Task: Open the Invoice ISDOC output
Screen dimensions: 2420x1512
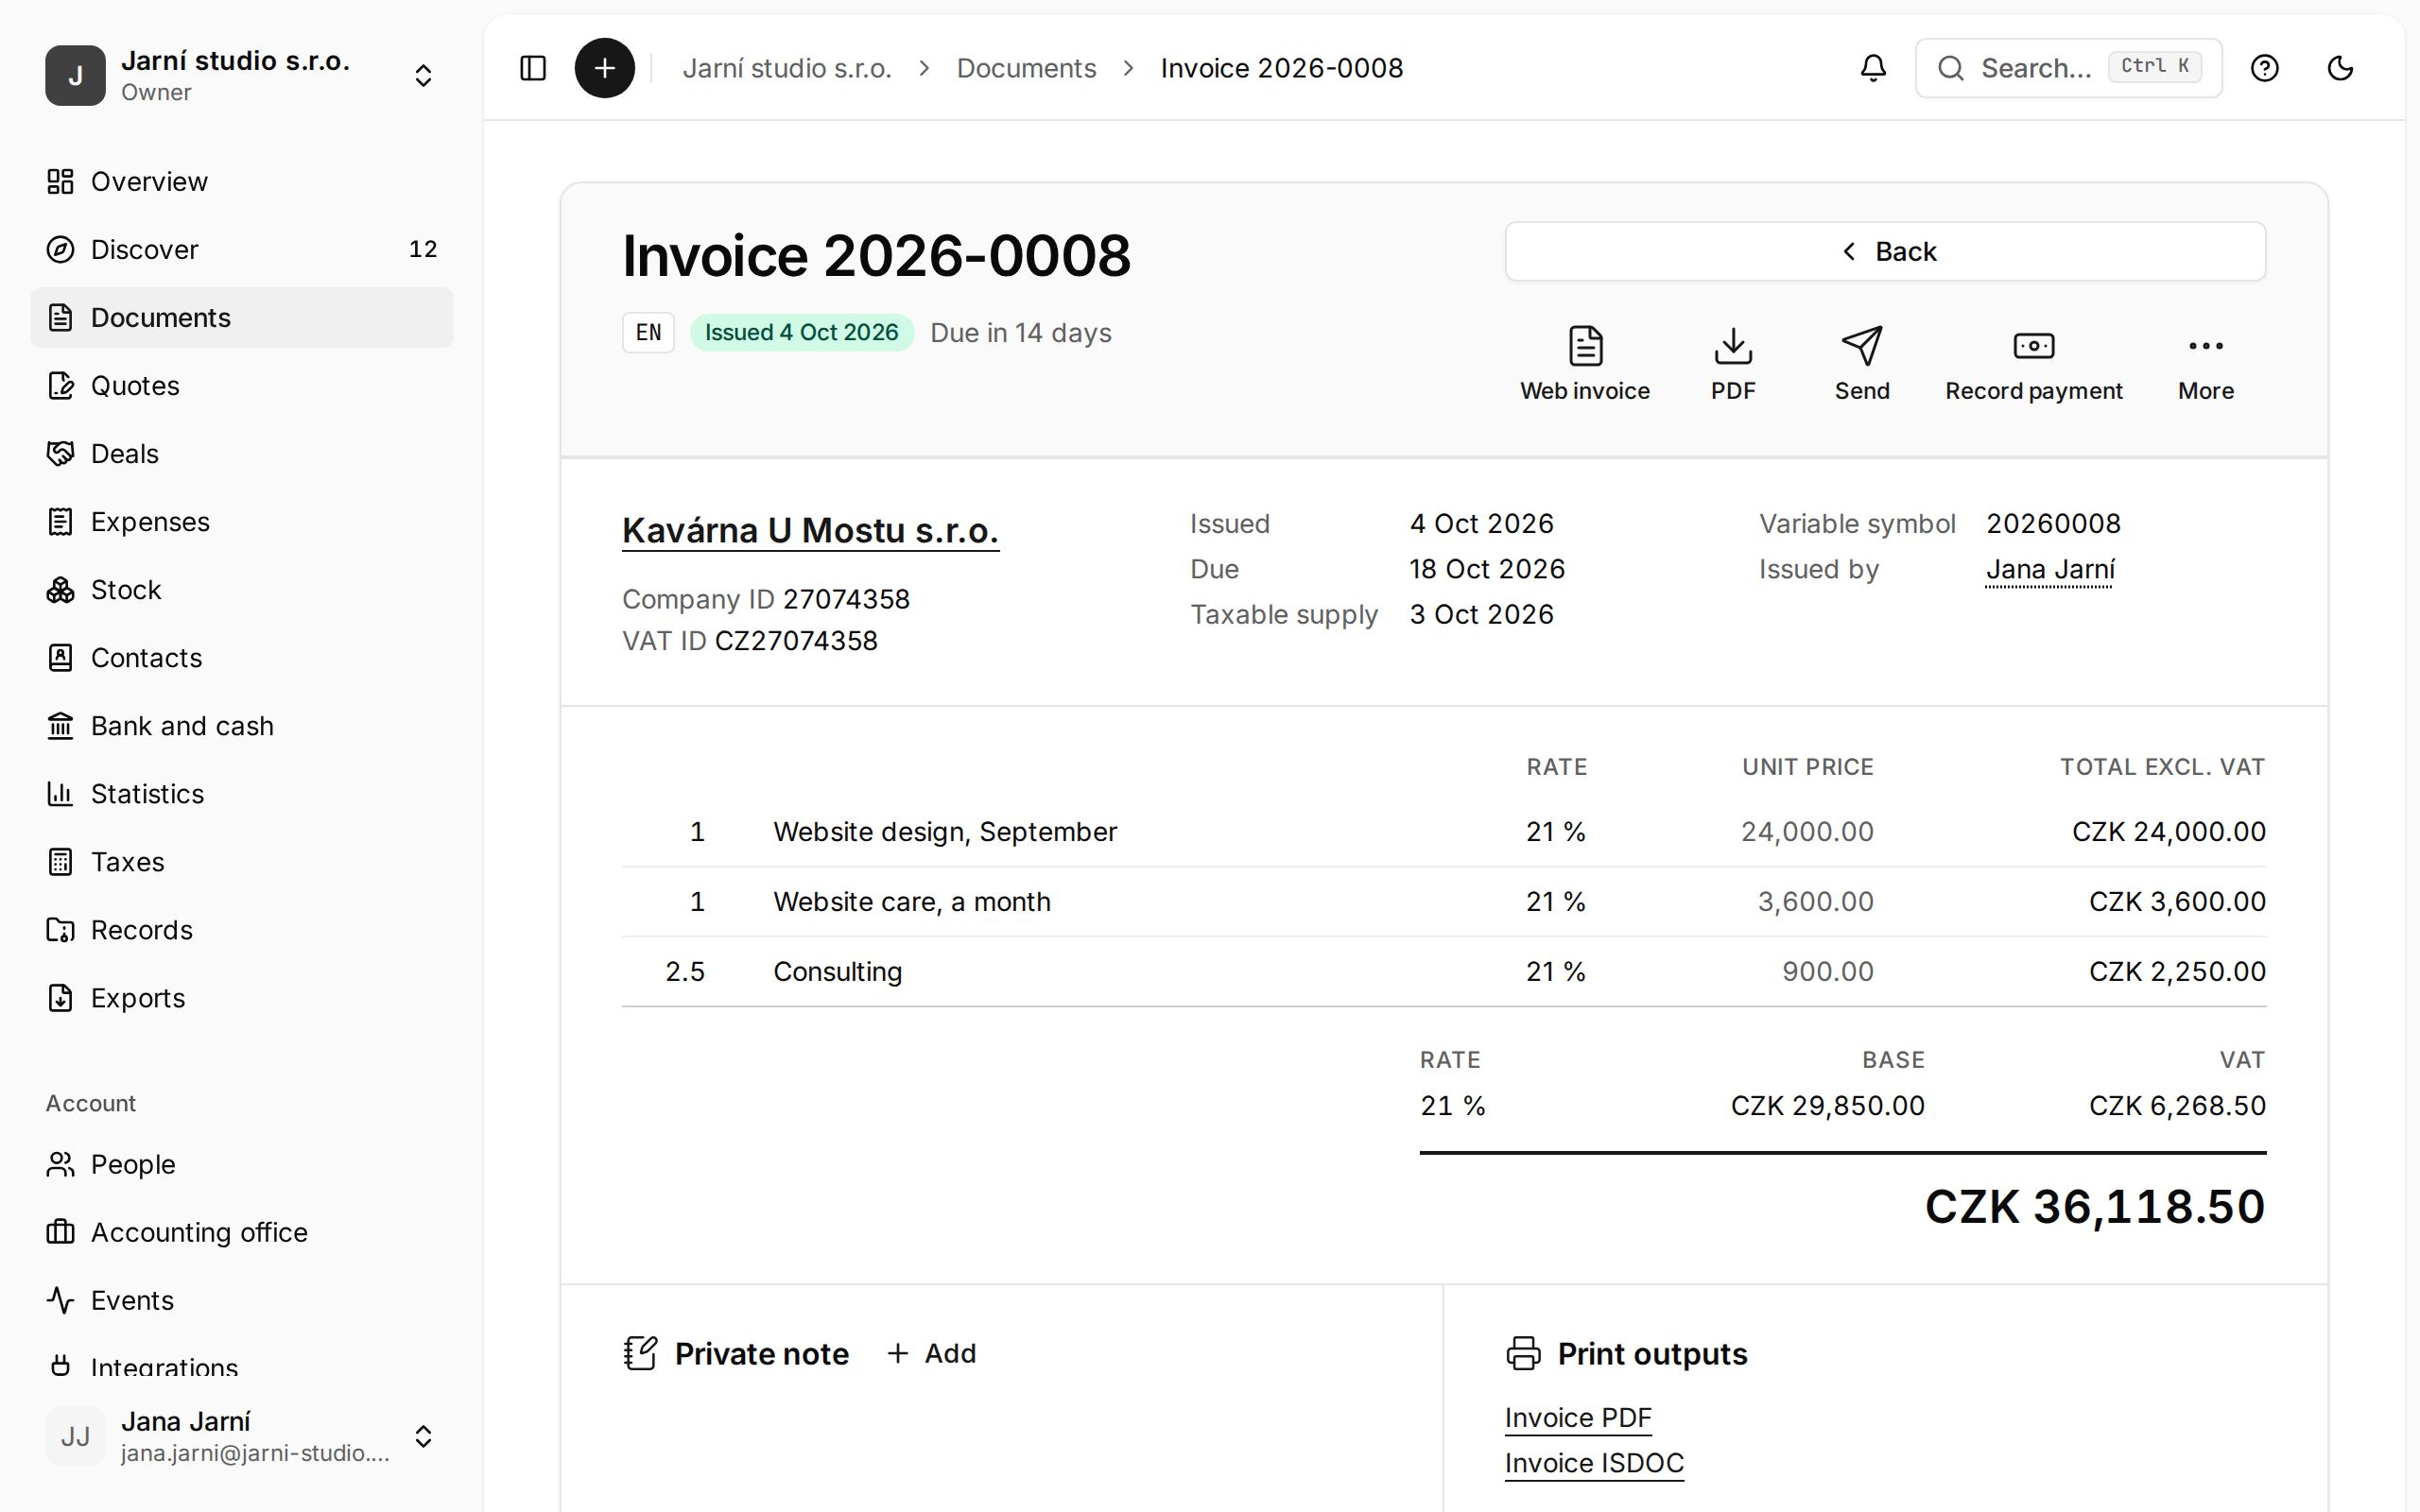Action: click(x=1594, y=1463)
